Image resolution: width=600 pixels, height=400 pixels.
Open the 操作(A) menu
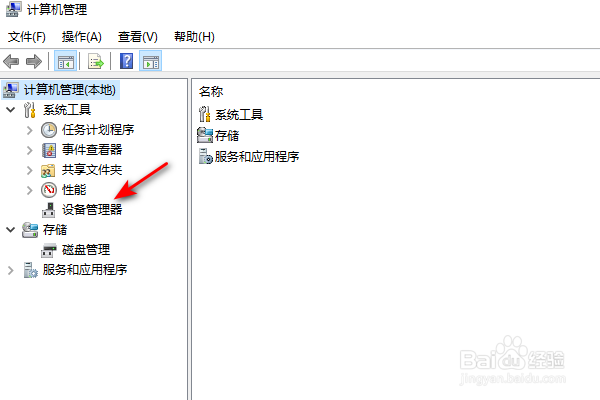point(82,37)
